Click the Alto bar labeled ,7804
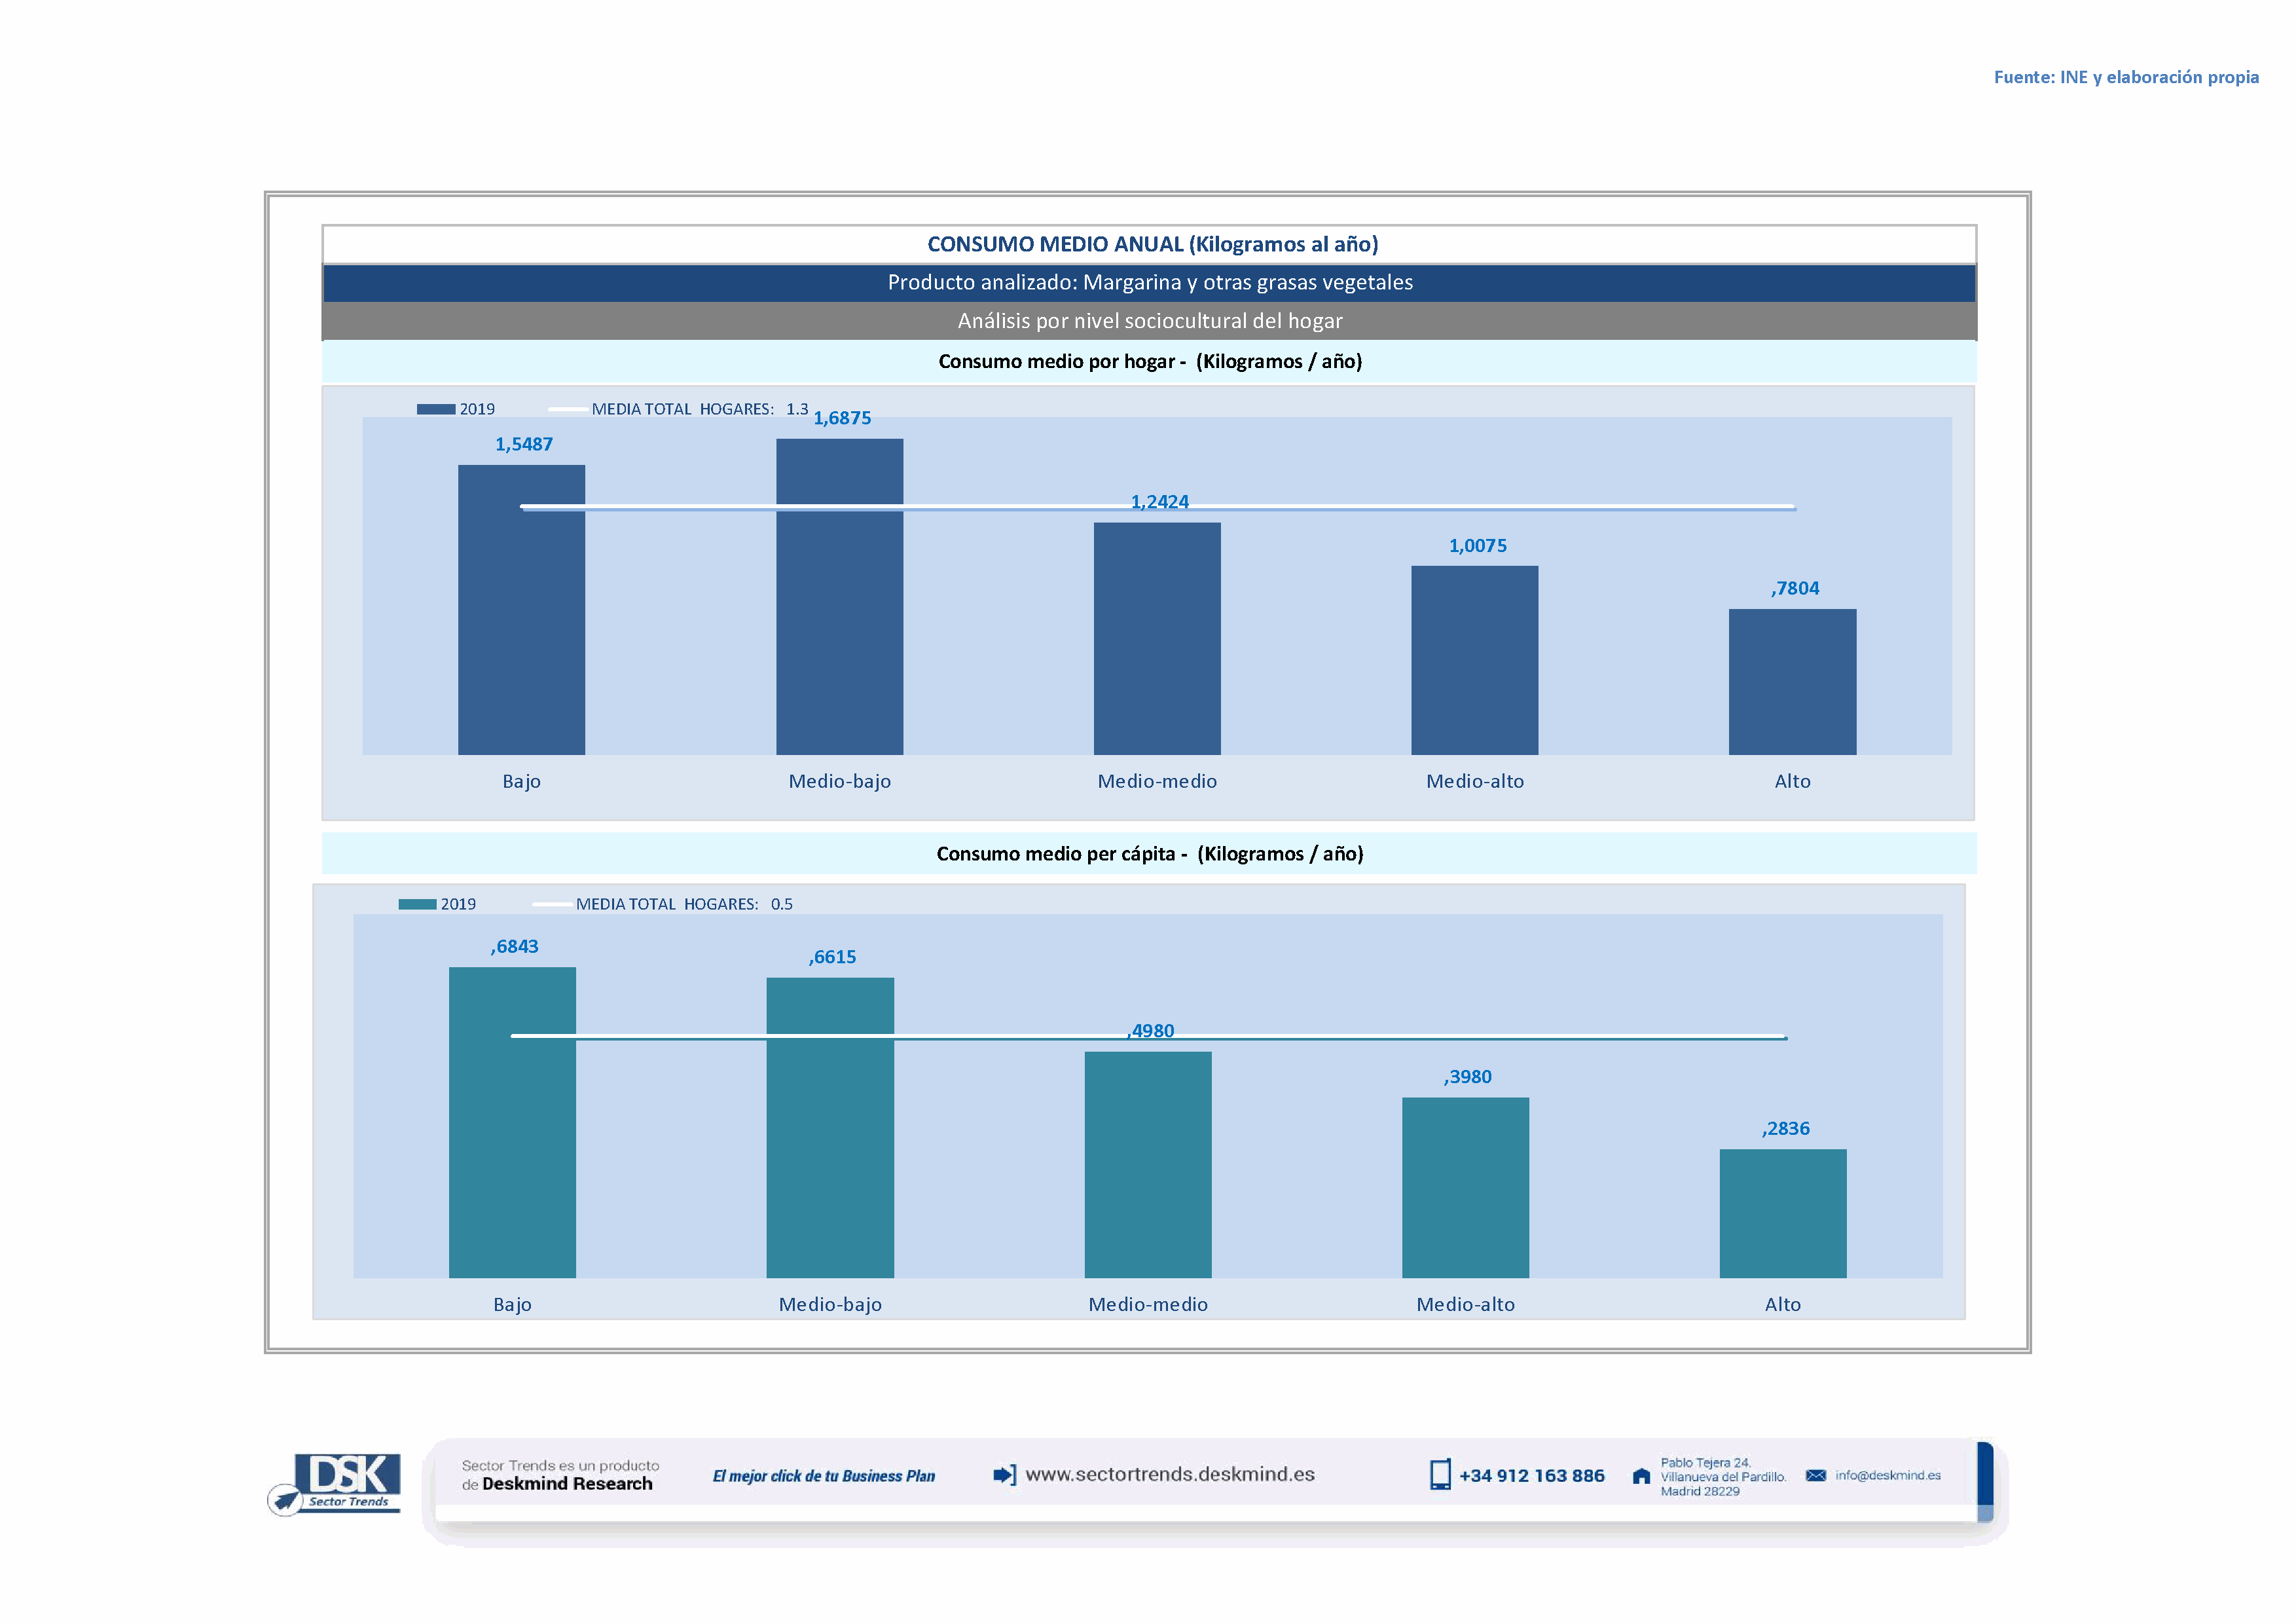This screenshot has height=1624, width=2296. pos(1792,681)
